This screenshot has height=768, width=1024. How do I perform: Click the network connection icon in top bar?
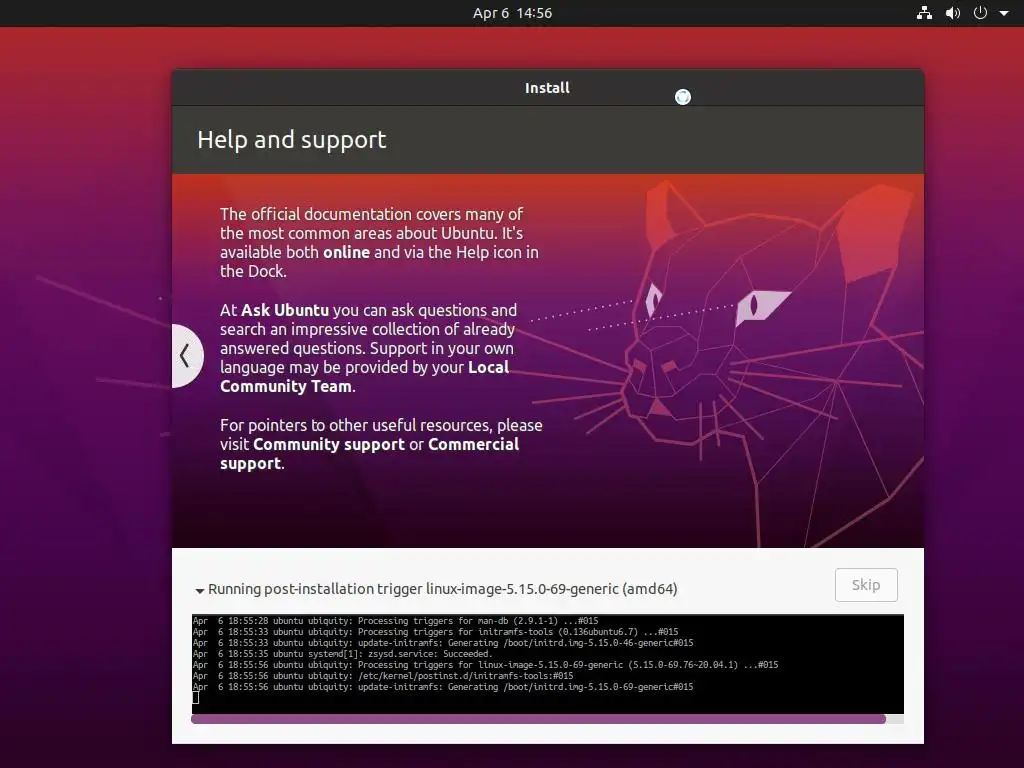click(924, 13)
